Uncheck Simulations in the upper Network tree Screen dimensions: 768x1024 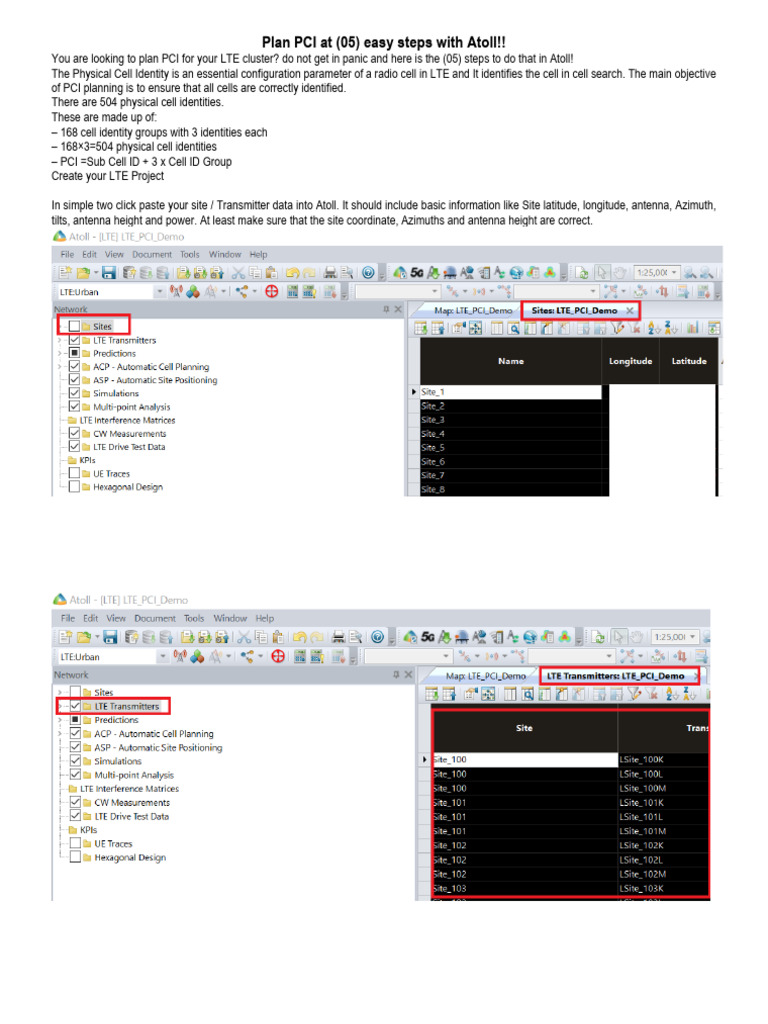tap(74, 392)
